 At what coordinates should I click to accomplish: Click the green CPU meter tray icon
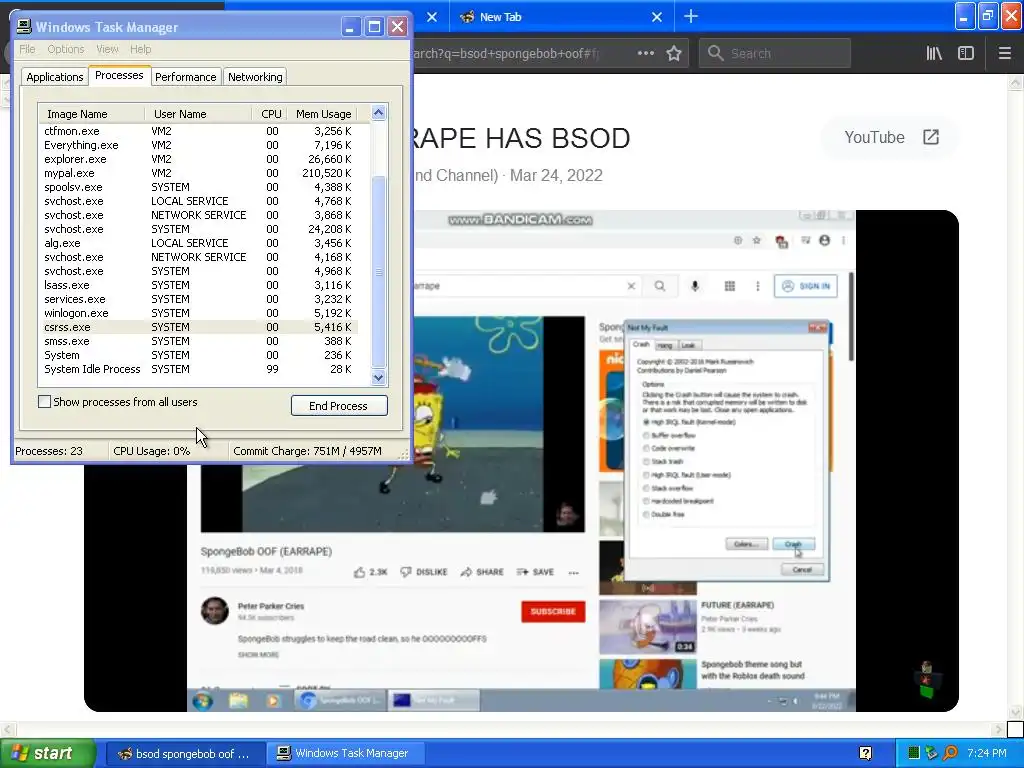pos(914,753)
